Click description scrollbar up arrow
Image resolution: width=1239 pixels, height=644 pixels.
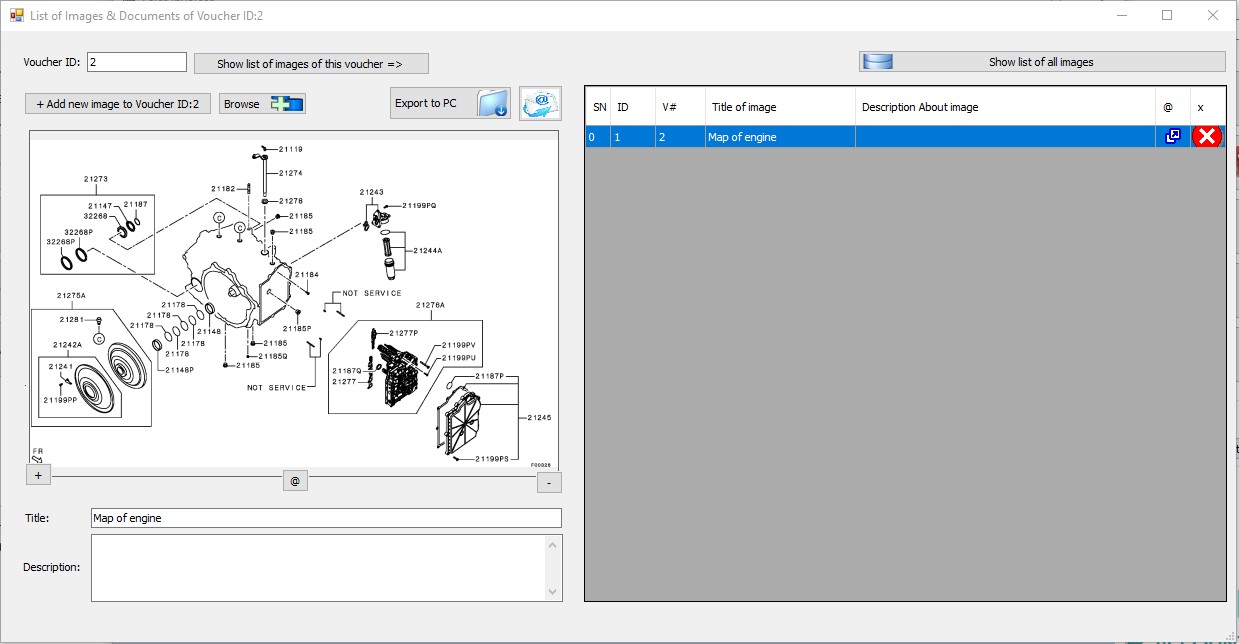coord(553,544)
